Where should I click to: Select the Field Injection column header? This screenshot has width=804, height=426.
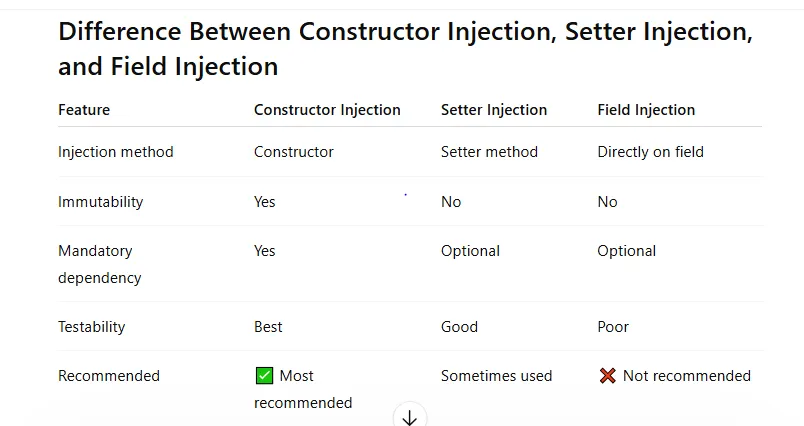point(646,110)
